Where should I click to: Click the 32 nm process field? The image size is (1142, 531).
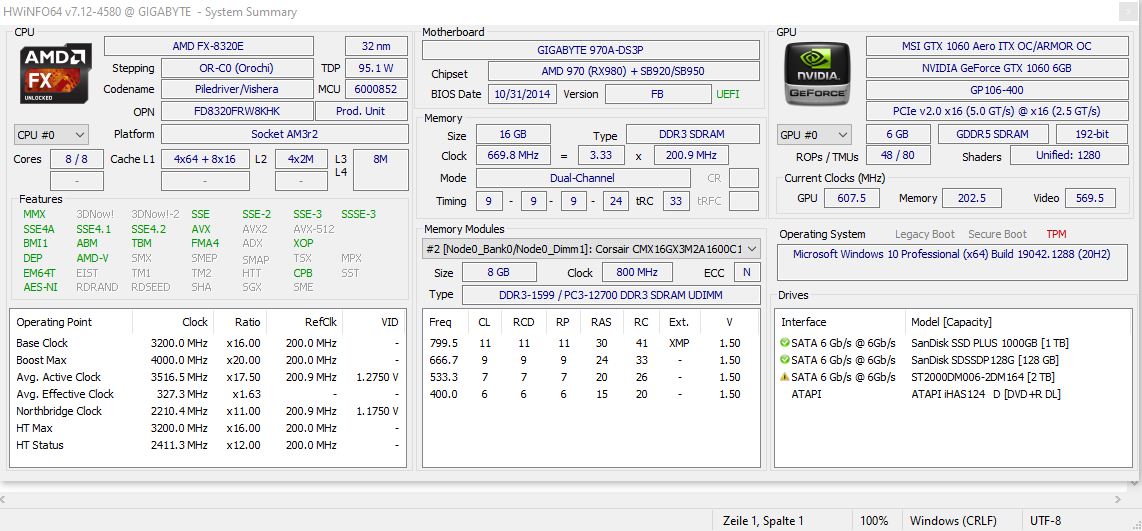point(376,46)
